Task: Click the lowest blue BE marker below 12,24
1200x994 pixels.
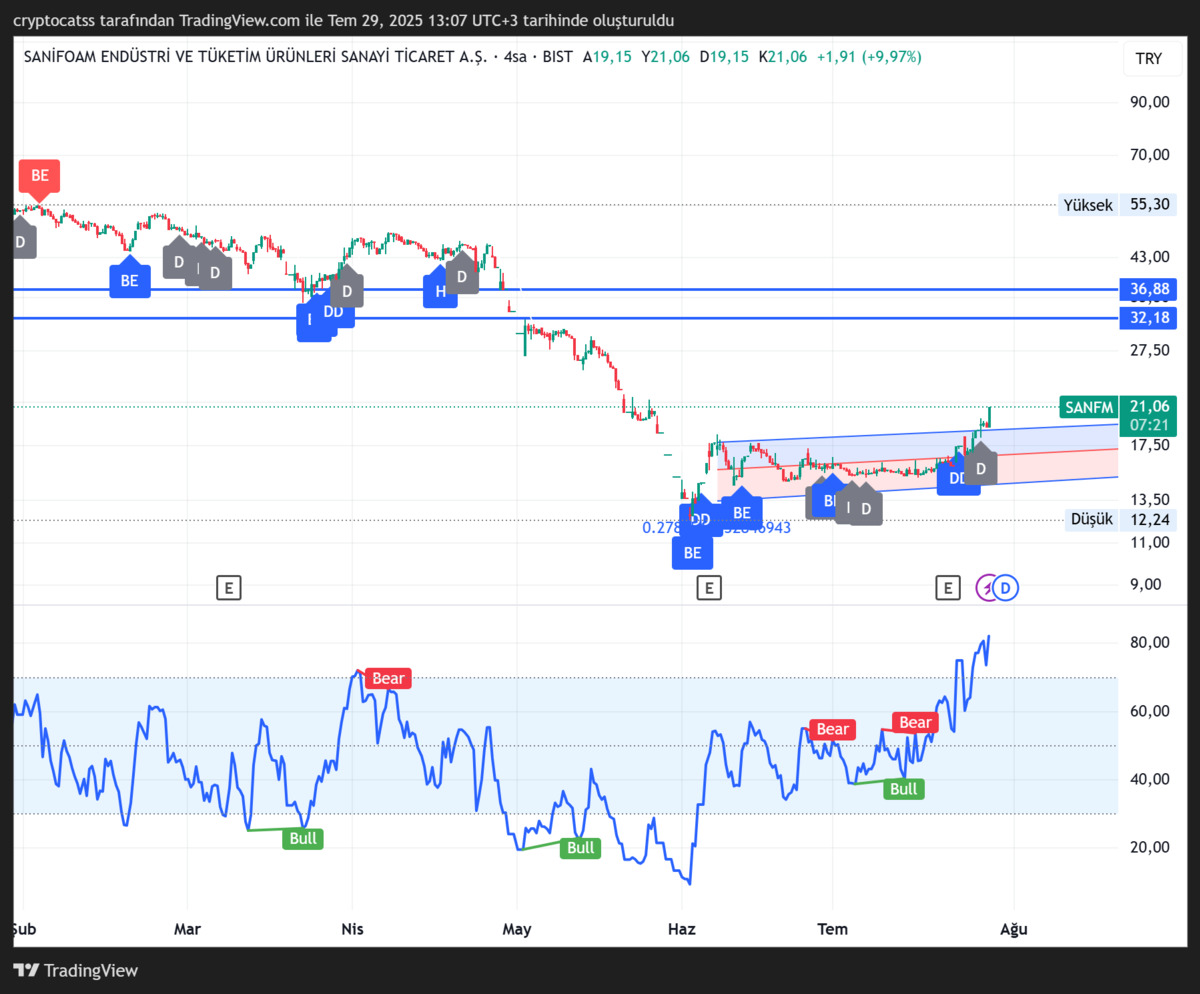Action: click(692, 551)
